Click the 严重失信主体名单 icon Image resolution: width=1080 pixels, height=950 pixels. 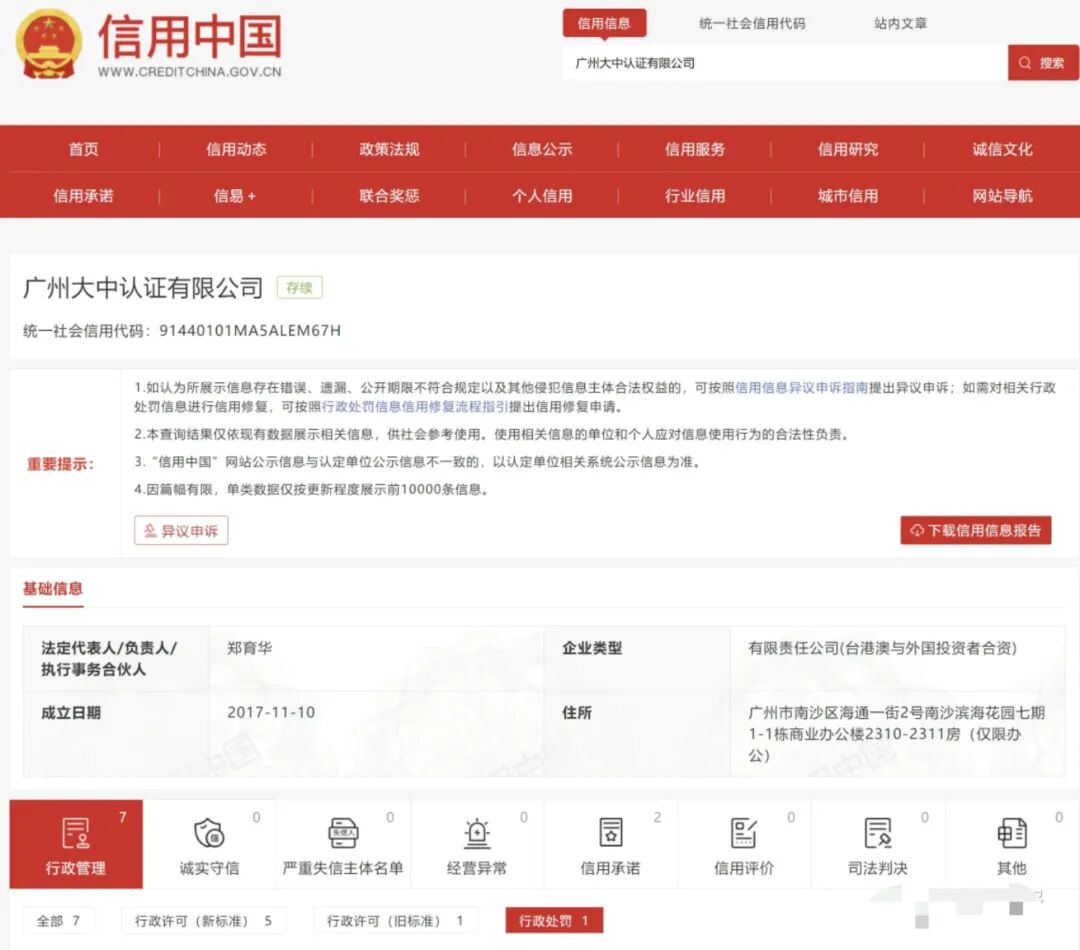click(x=342, y=835)
